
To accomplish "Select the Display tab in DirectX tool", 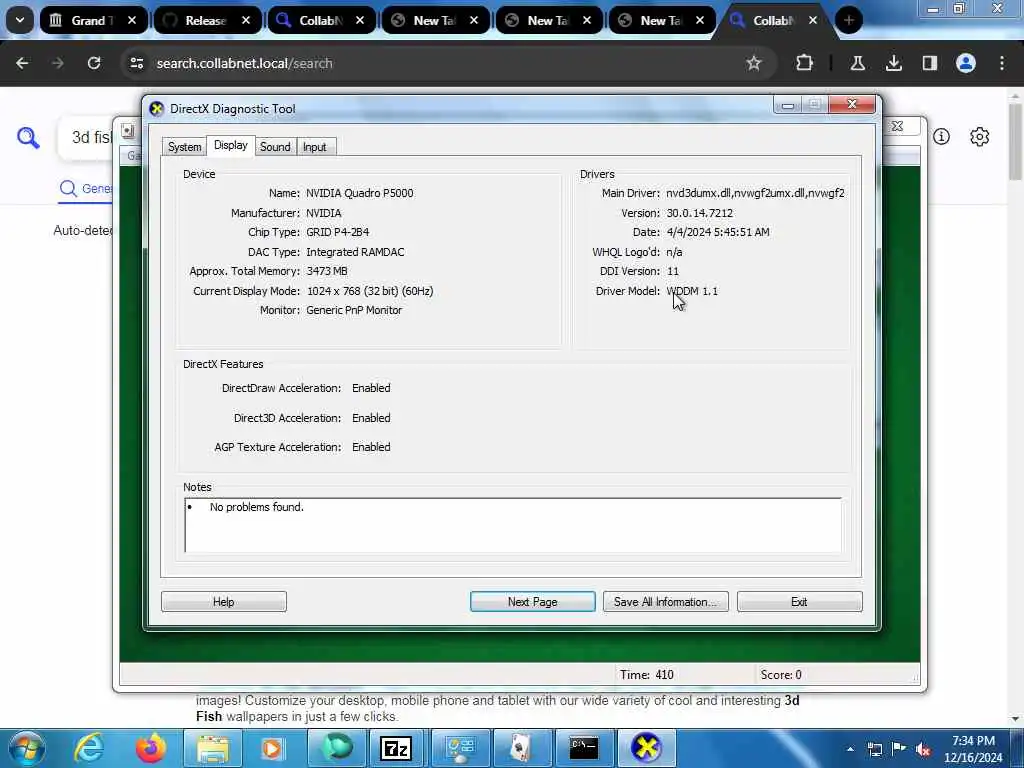I will click(x=231, y=145).
